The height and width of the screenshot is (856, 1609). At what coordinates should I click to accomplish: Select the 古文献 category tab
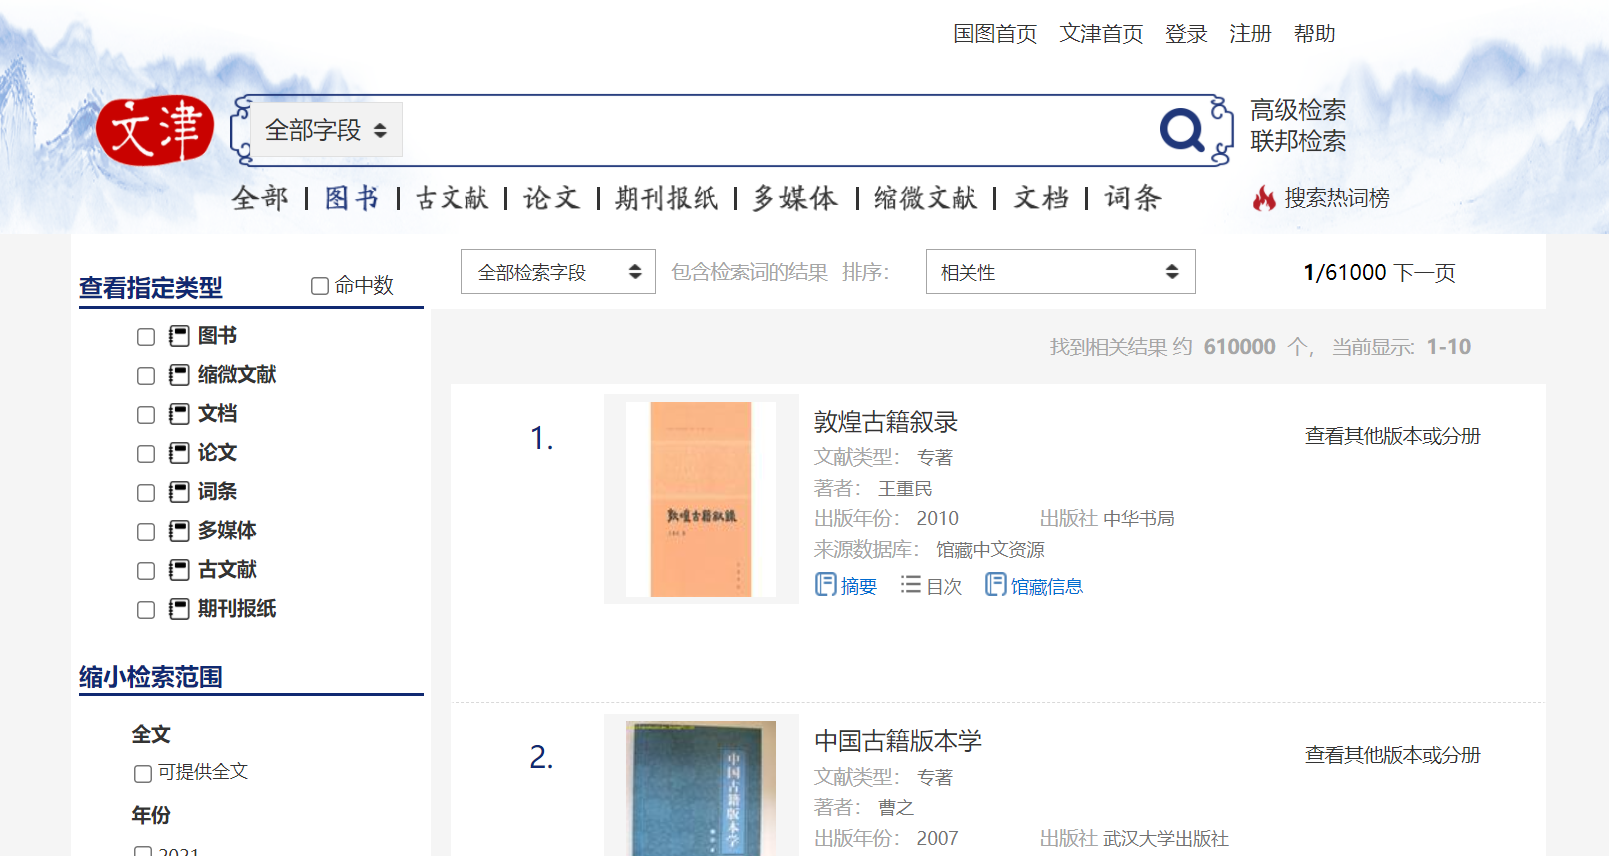click(452, 198)
